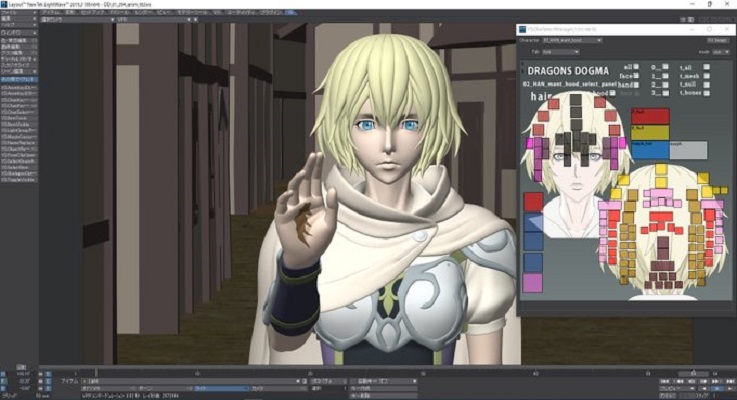Enable the 't_null' checkbox

tap(706, 85)
